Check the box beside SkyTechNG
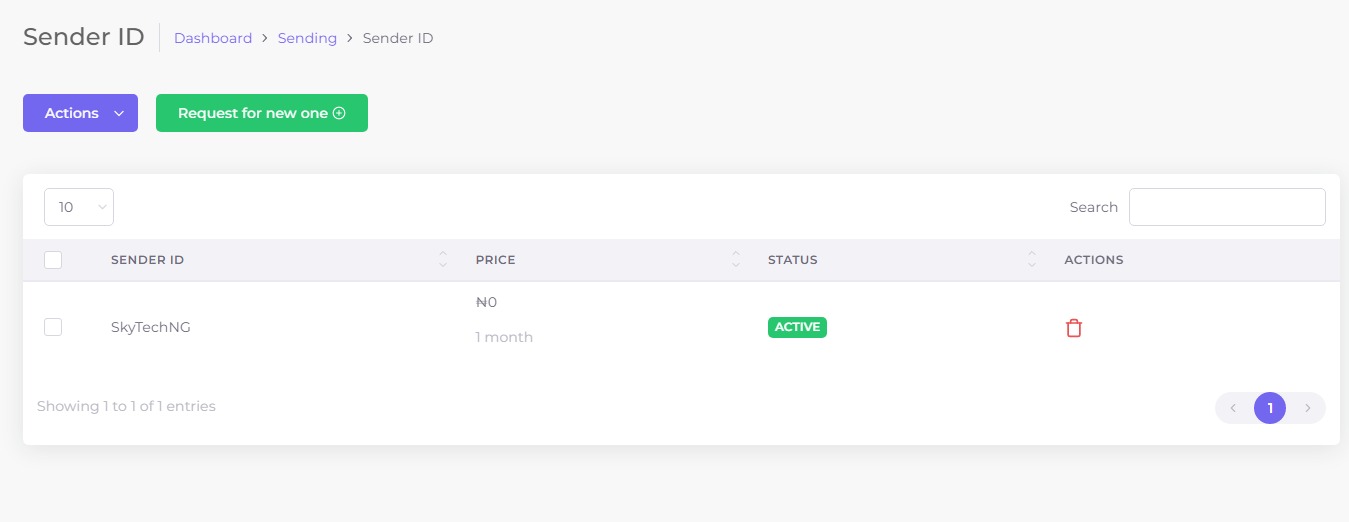1349x522 pixels. (53, 327)
